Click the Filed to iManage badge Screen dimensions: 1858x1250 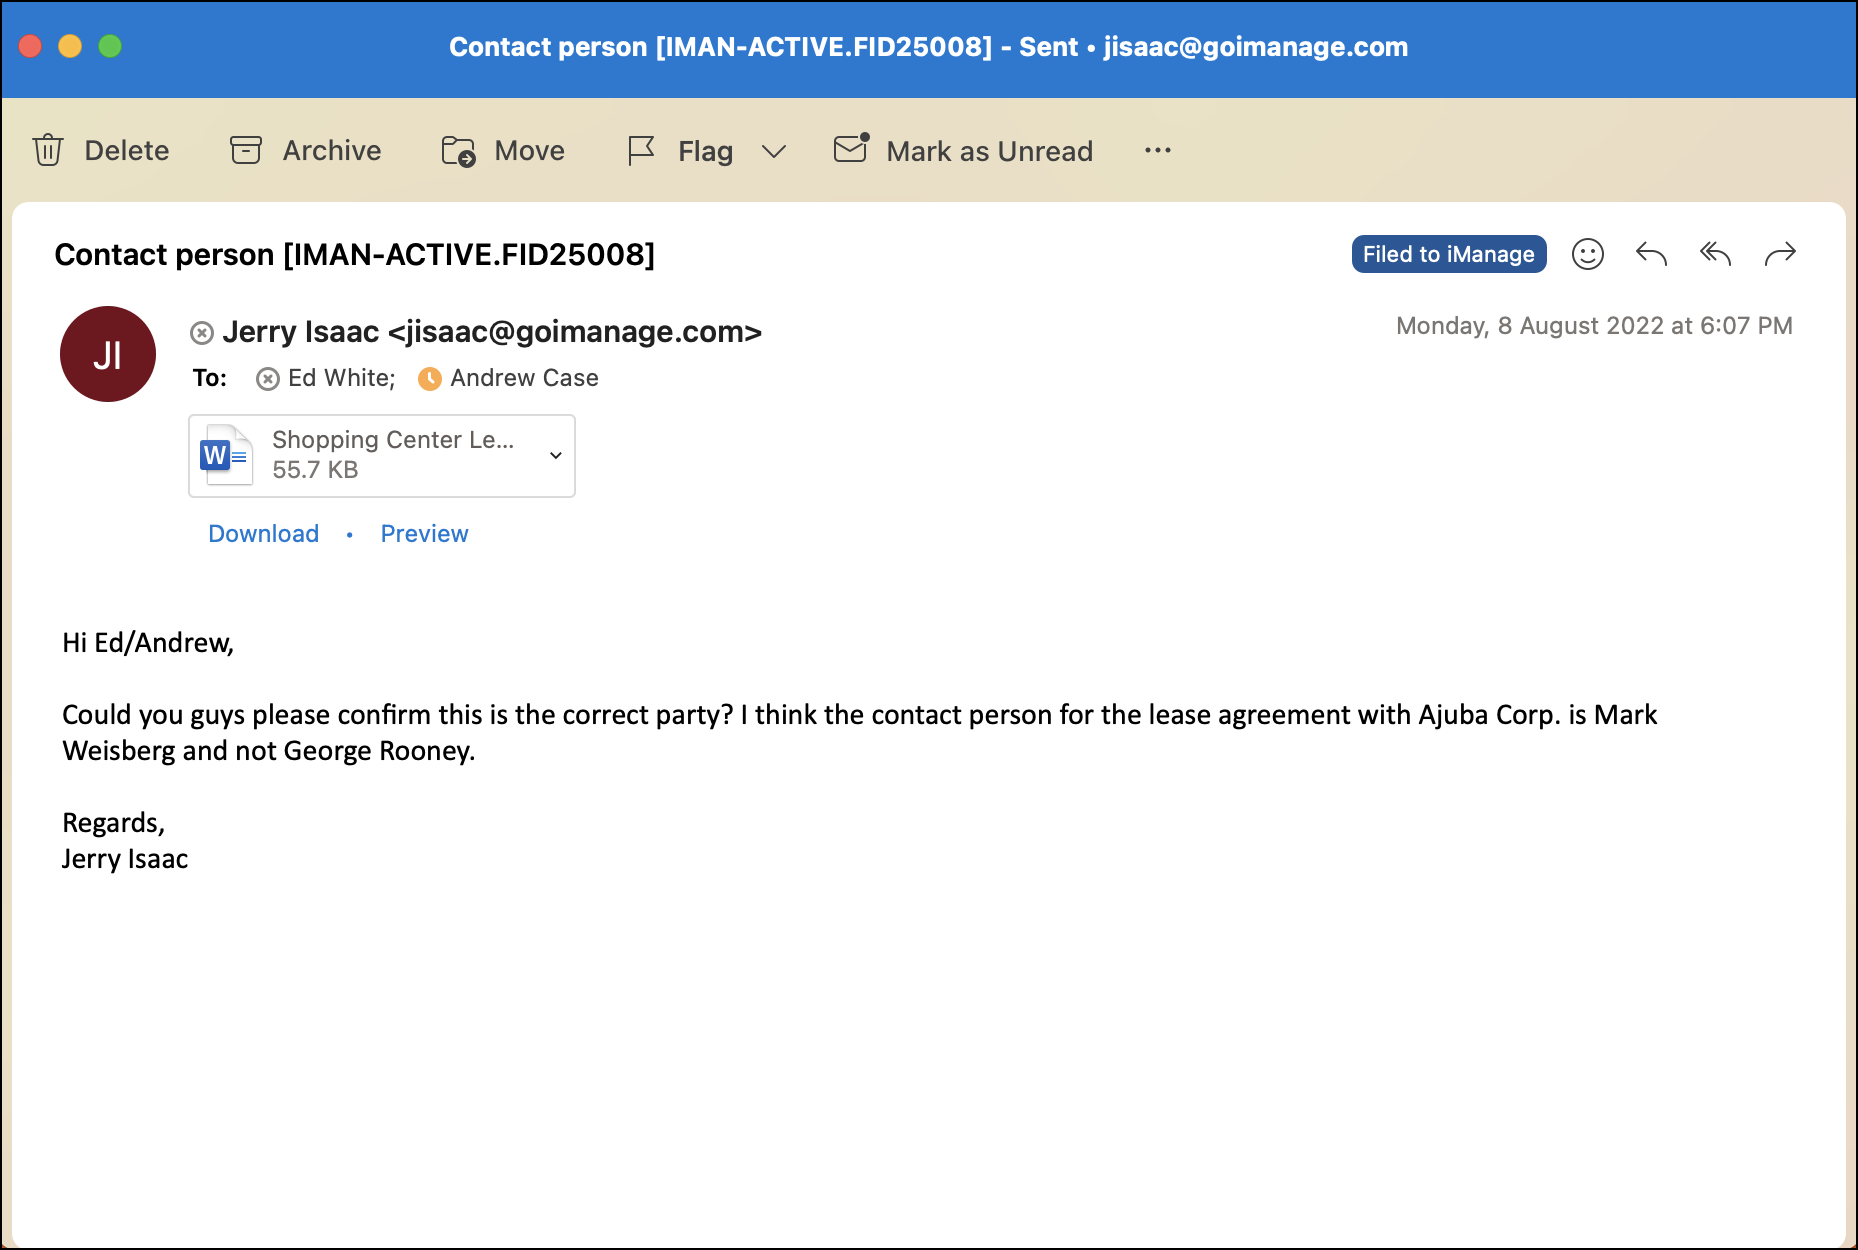1448,254
